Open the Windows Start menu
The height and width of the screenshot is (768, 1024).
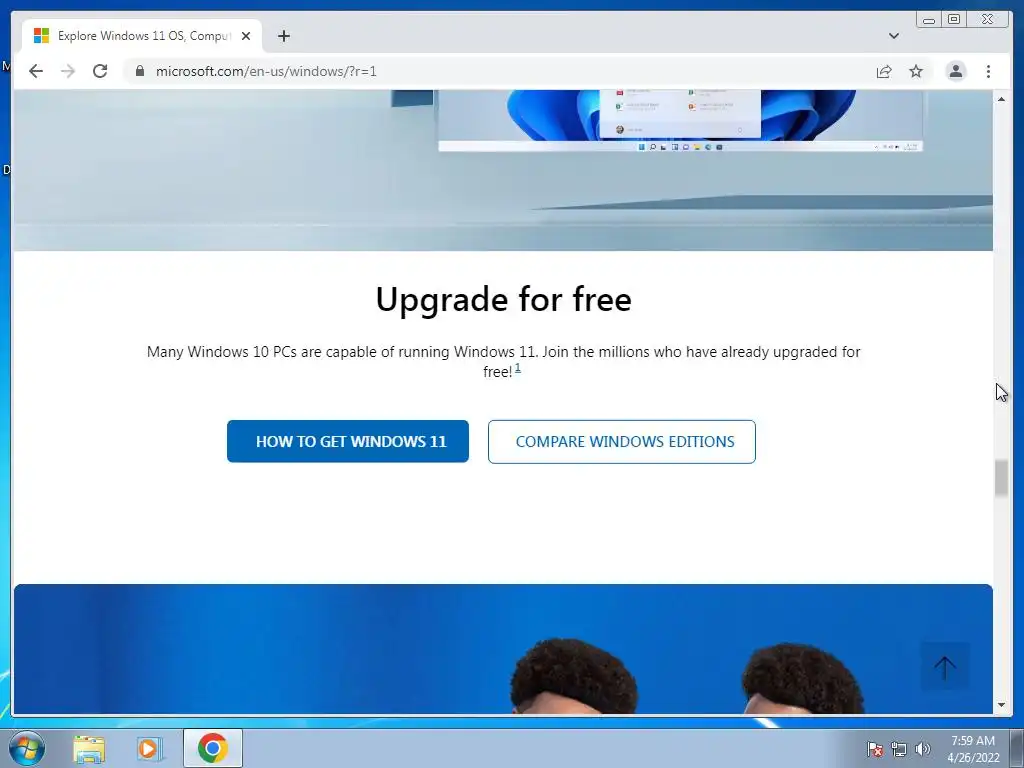pos(27,748)
